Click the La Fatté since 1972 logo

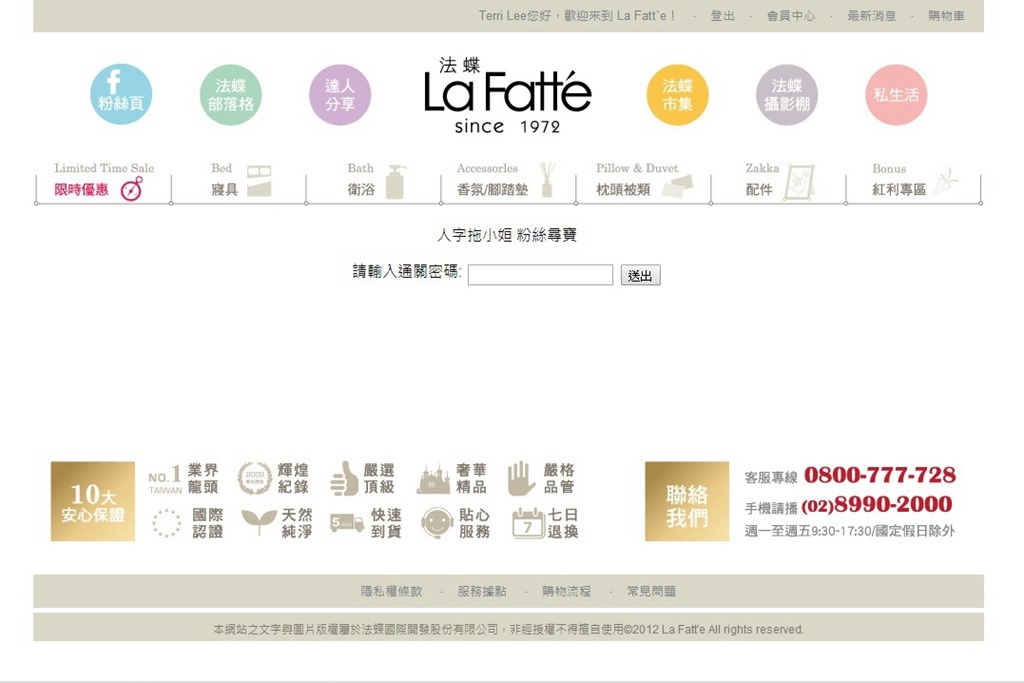tap(507, 96)
